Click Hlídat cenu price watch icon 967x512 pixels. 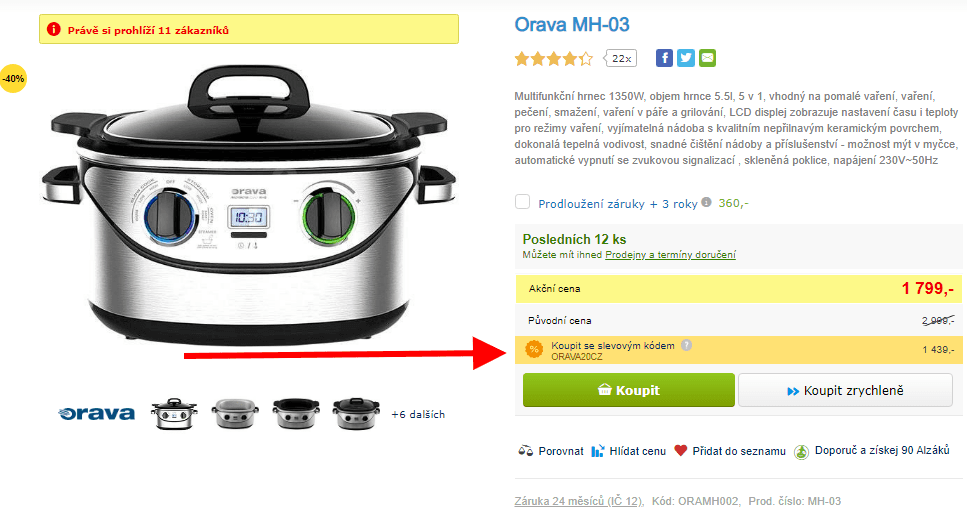click(x=598, y=451)
